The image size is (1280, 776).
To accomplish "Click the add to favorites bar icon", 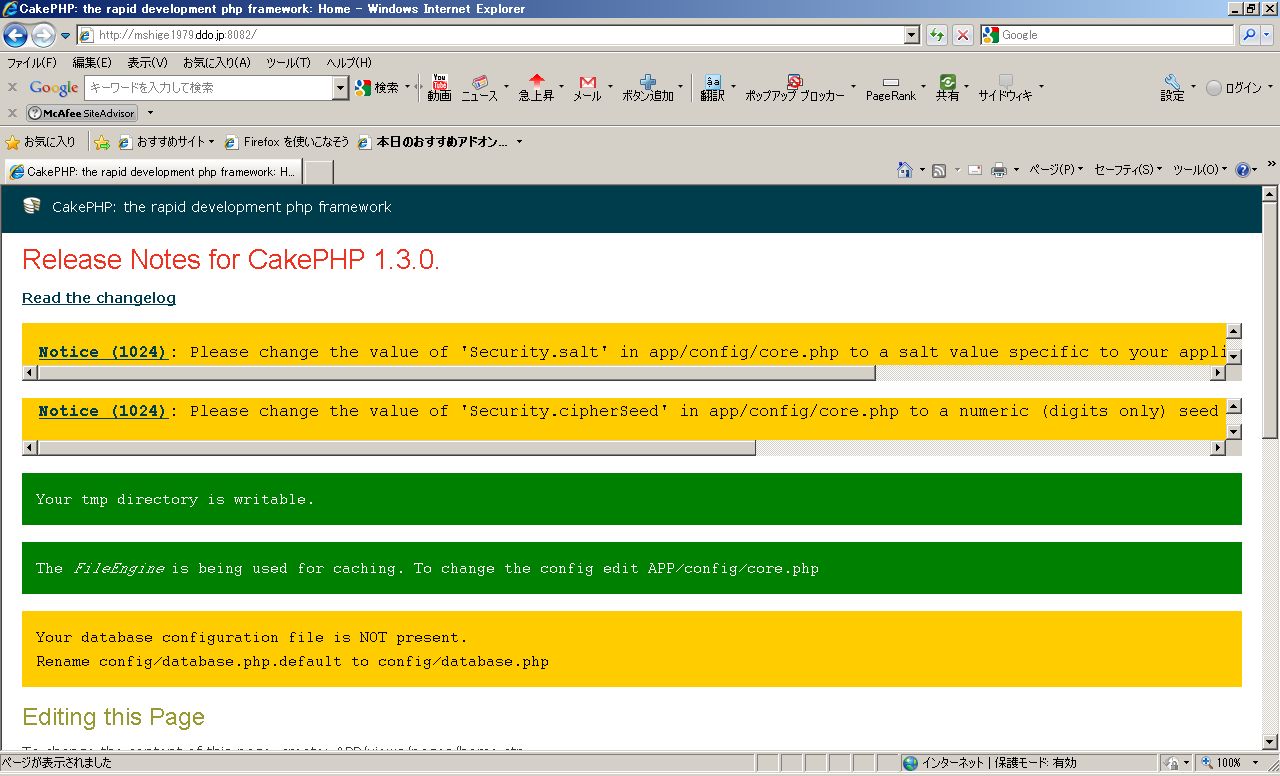I will point(101,142).
